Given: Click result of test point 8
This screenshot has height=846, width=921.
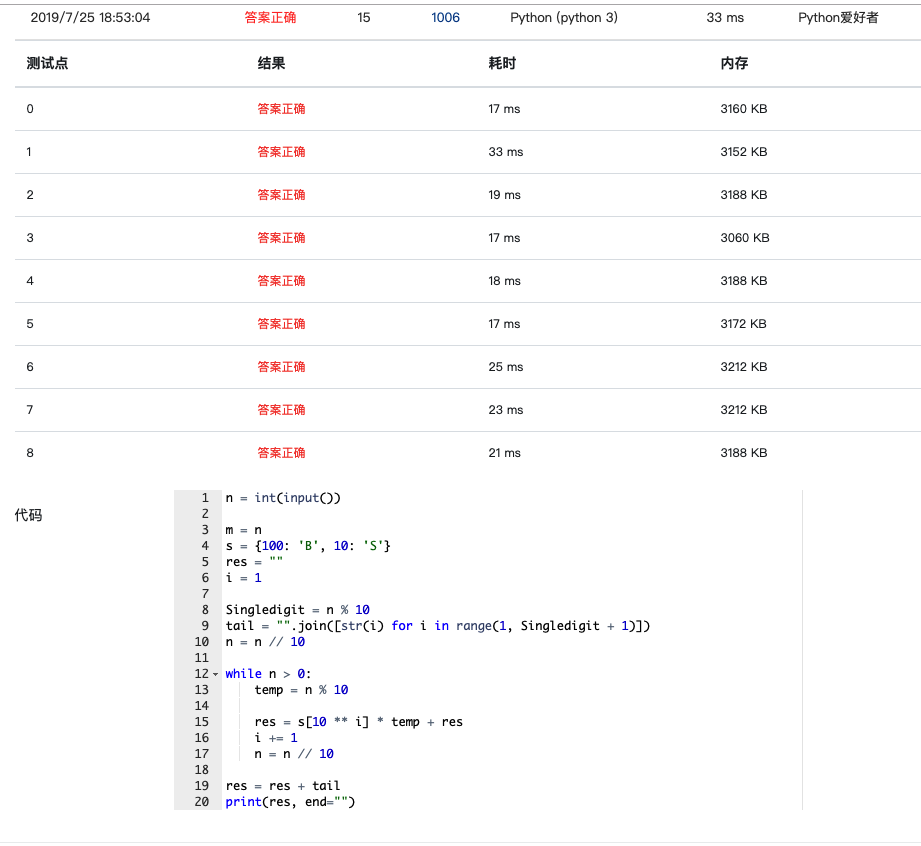Looking at the screenshot, I should tap(281, 453).
